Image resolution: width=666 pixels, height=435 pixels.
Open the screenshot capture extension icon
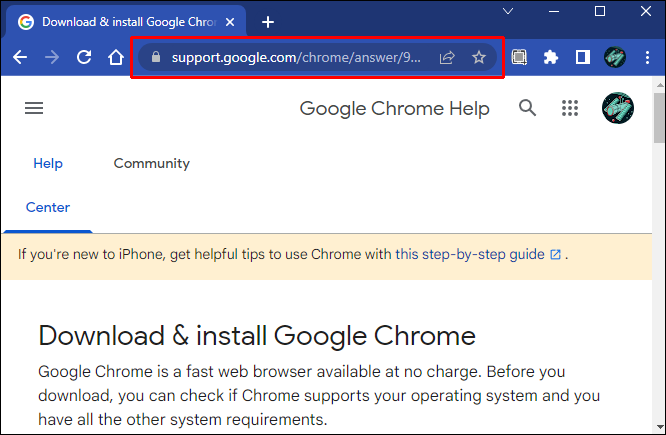(x=519, y=57)
